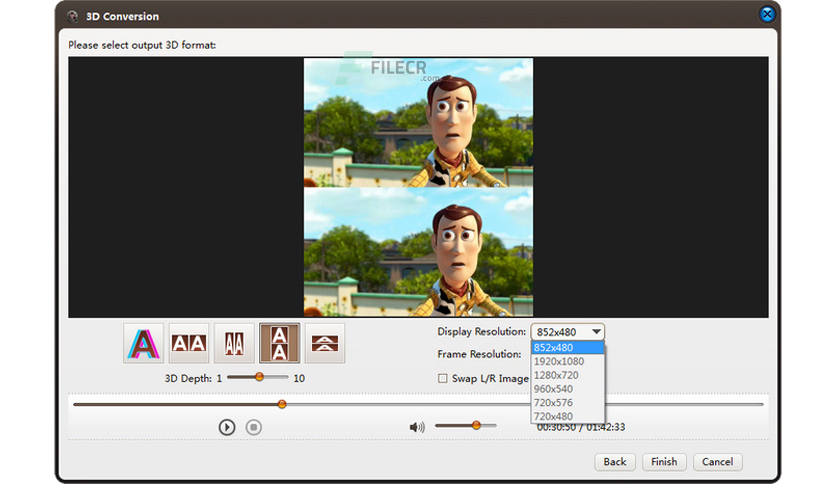Image resolution: width=836 pixels, height=484 pixels.
Task: Click the Back button
Action: tap(615, 462)
